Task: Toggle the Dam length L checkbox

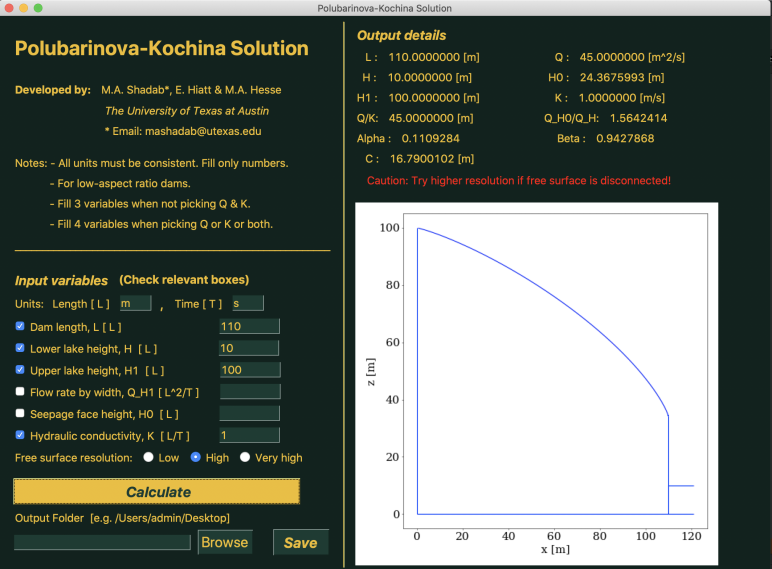Action: coord(20,326)
